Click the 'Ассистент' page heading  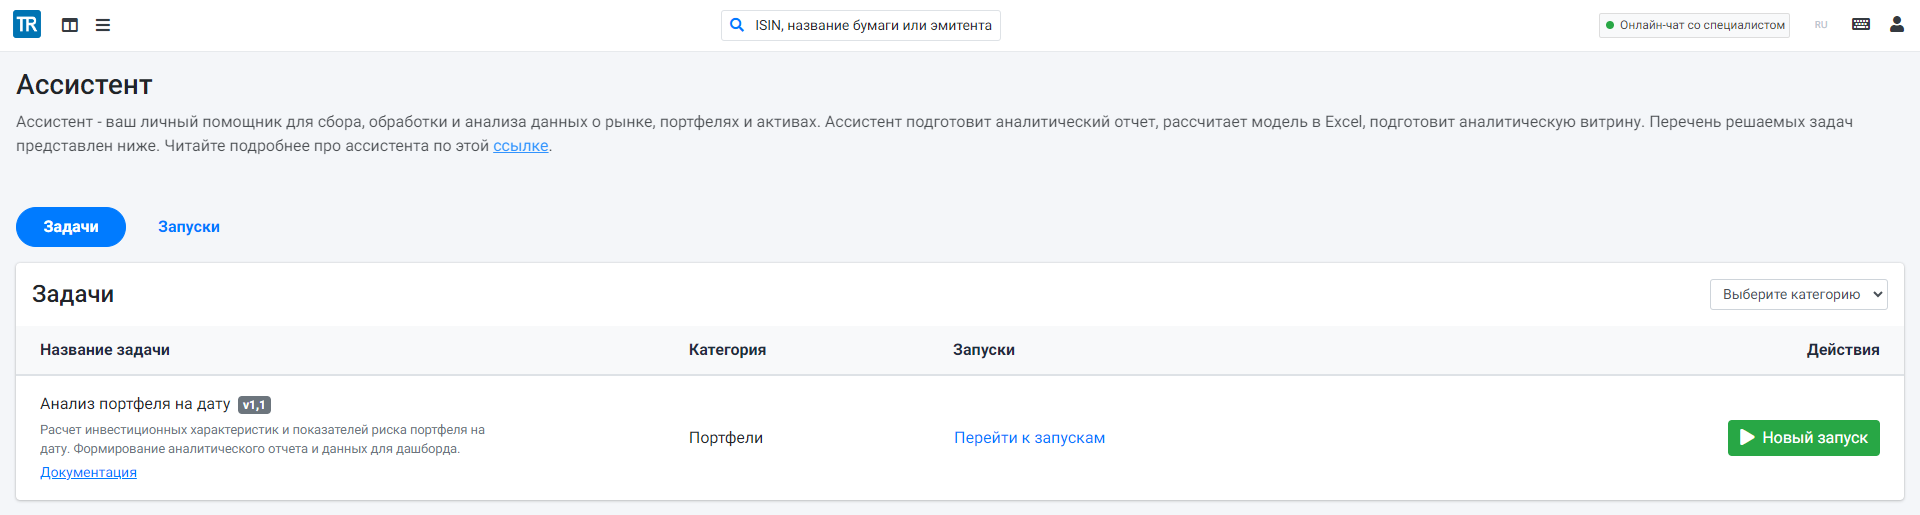click(x=84, y=85)
